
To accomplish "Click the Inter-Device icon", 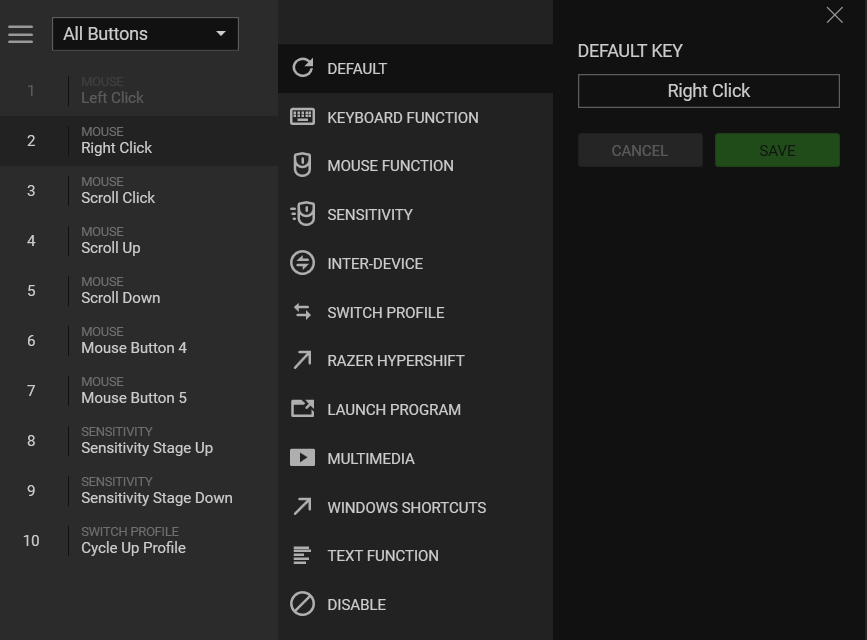I will [302, 263].
